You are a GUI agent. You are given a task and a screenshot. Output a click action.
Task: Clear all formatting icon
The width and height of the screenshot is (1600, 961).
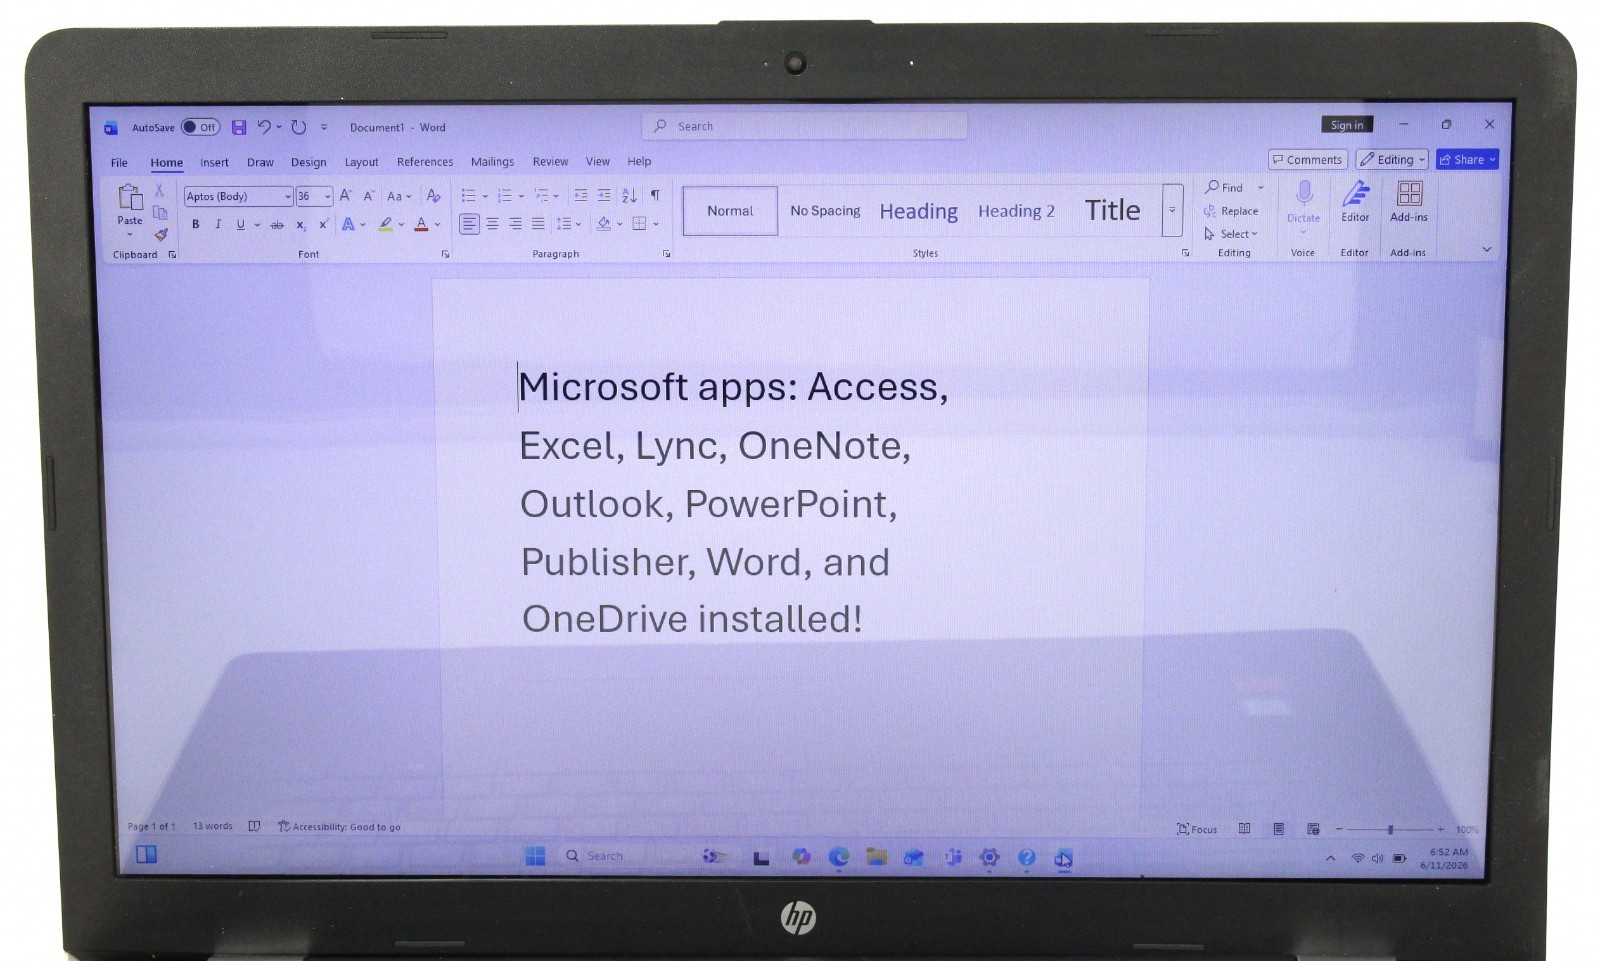pyautogui.click(x=433, y=196)
